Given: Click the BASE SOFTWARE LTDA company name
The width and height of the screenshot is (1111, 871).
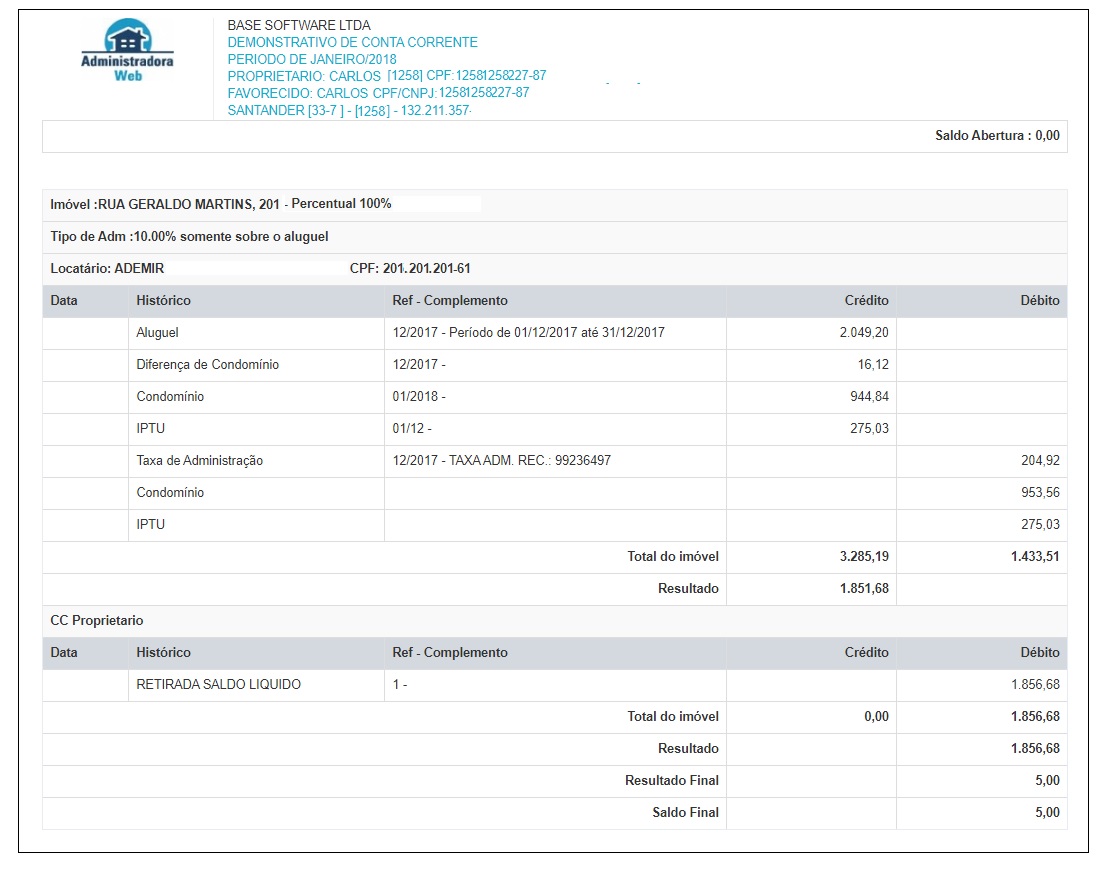Looking at the screenshot, I should click(x=298, y=25).
